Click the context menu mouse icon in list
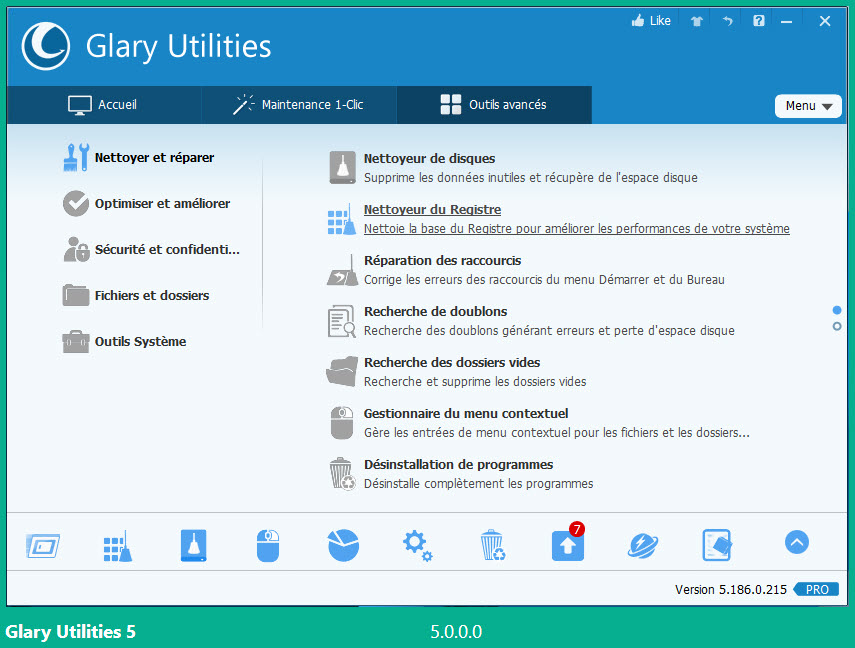 (342, 423)
